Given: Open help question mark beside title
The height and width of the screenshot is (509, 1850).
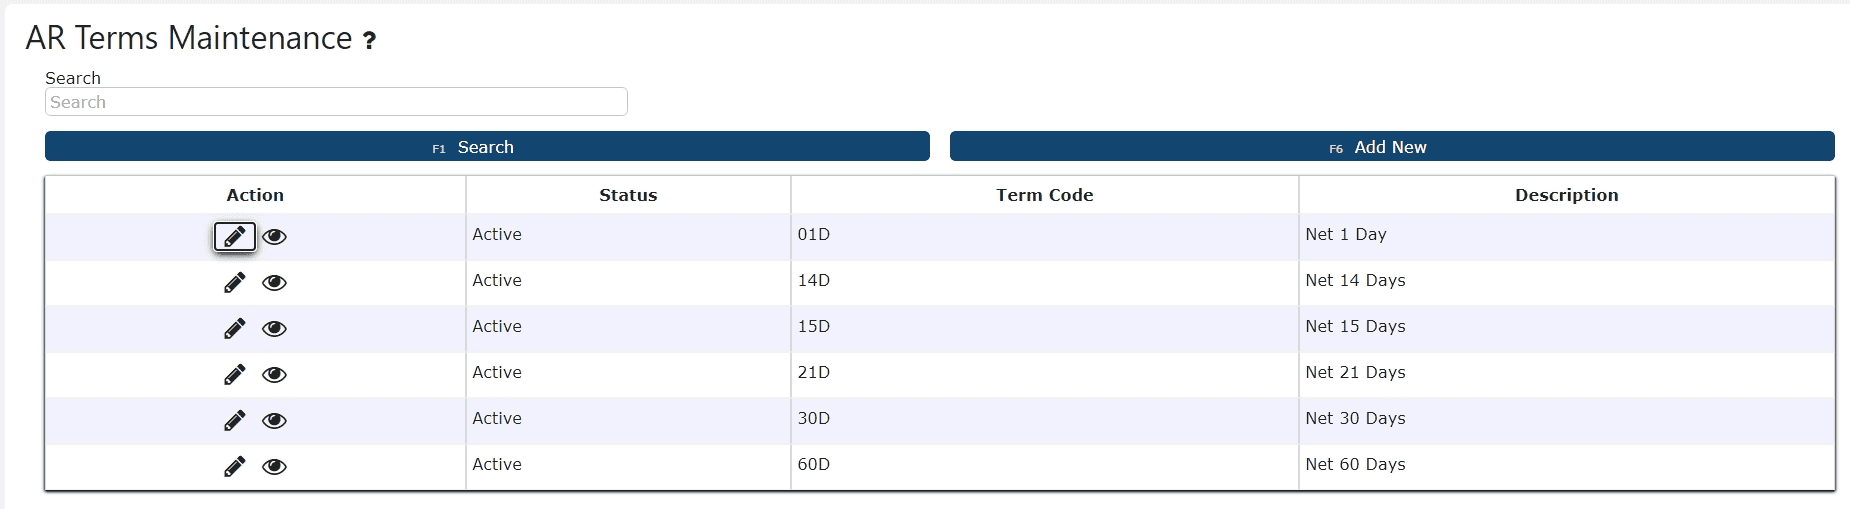Looking at the screenshot, I should [369, 41].
